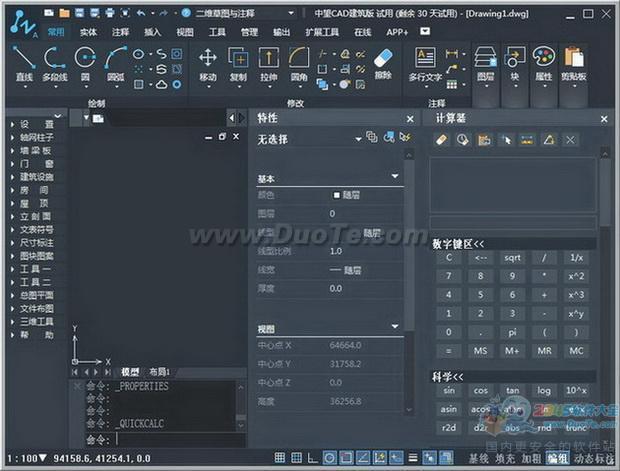The width and height of the screenshot is (620, 471).
Task: Collapse the 基本 properties section
Action: click(x=395, y=176)
